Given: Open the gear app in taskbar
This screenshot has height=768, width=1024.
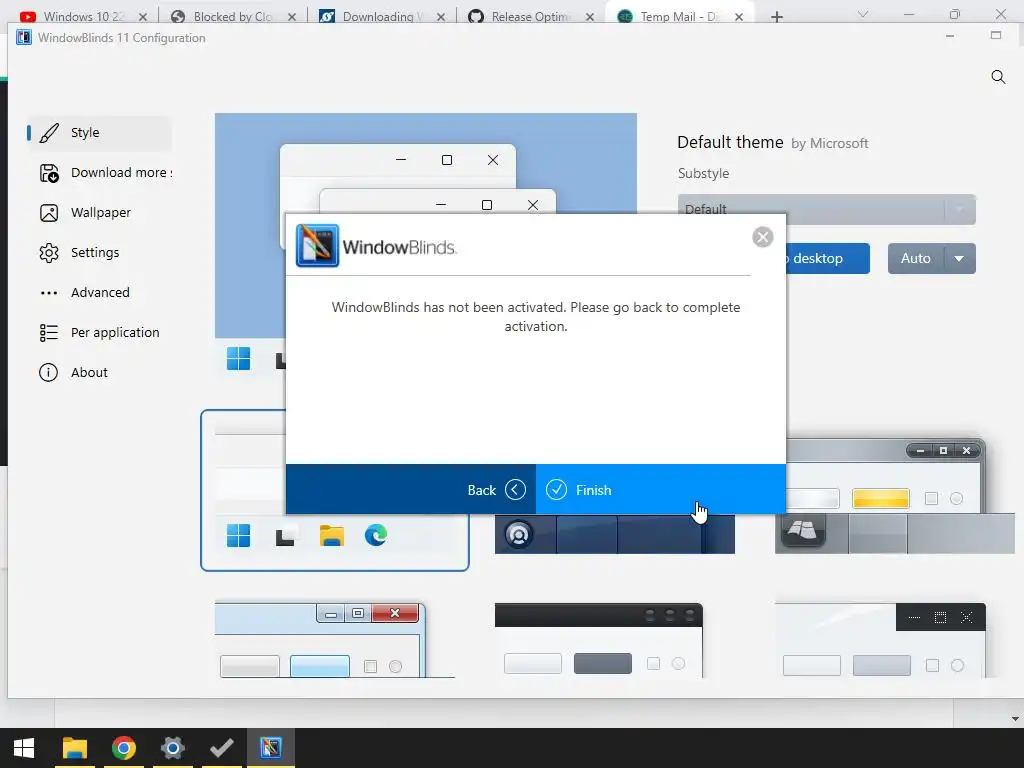Looking at the screenshot, I should click(x=172, y=748).
